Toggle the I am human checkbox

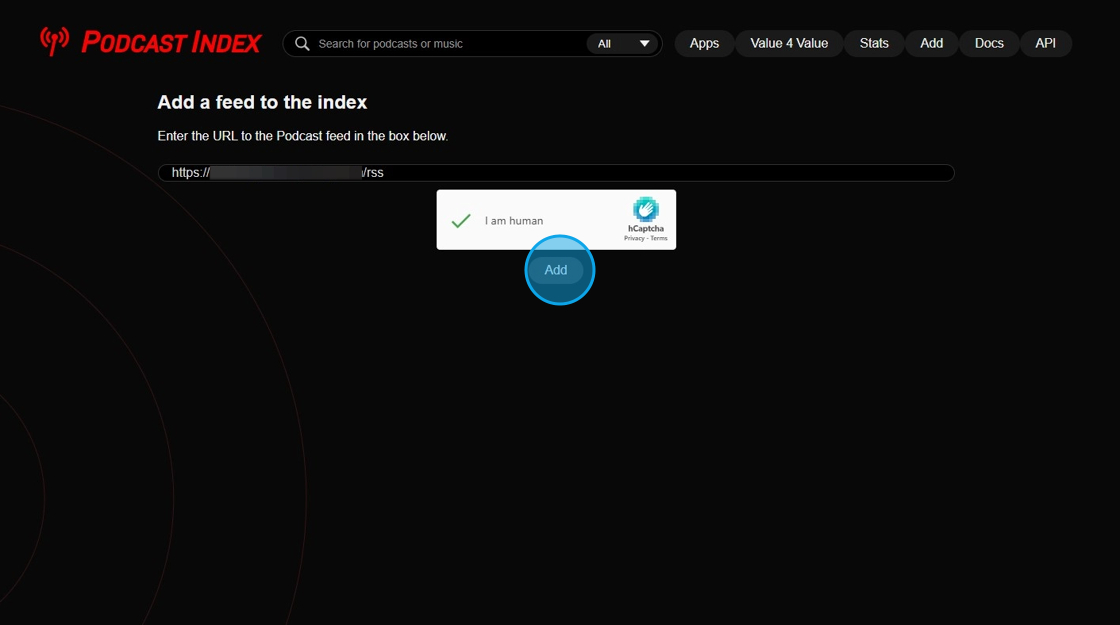(461, 221)
